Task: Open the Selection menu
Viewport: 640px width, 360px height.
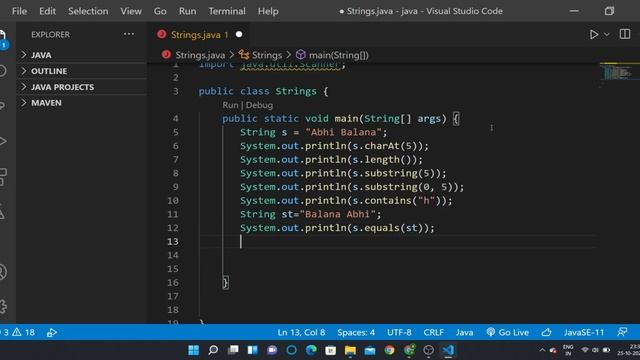Action: [88, 11]
